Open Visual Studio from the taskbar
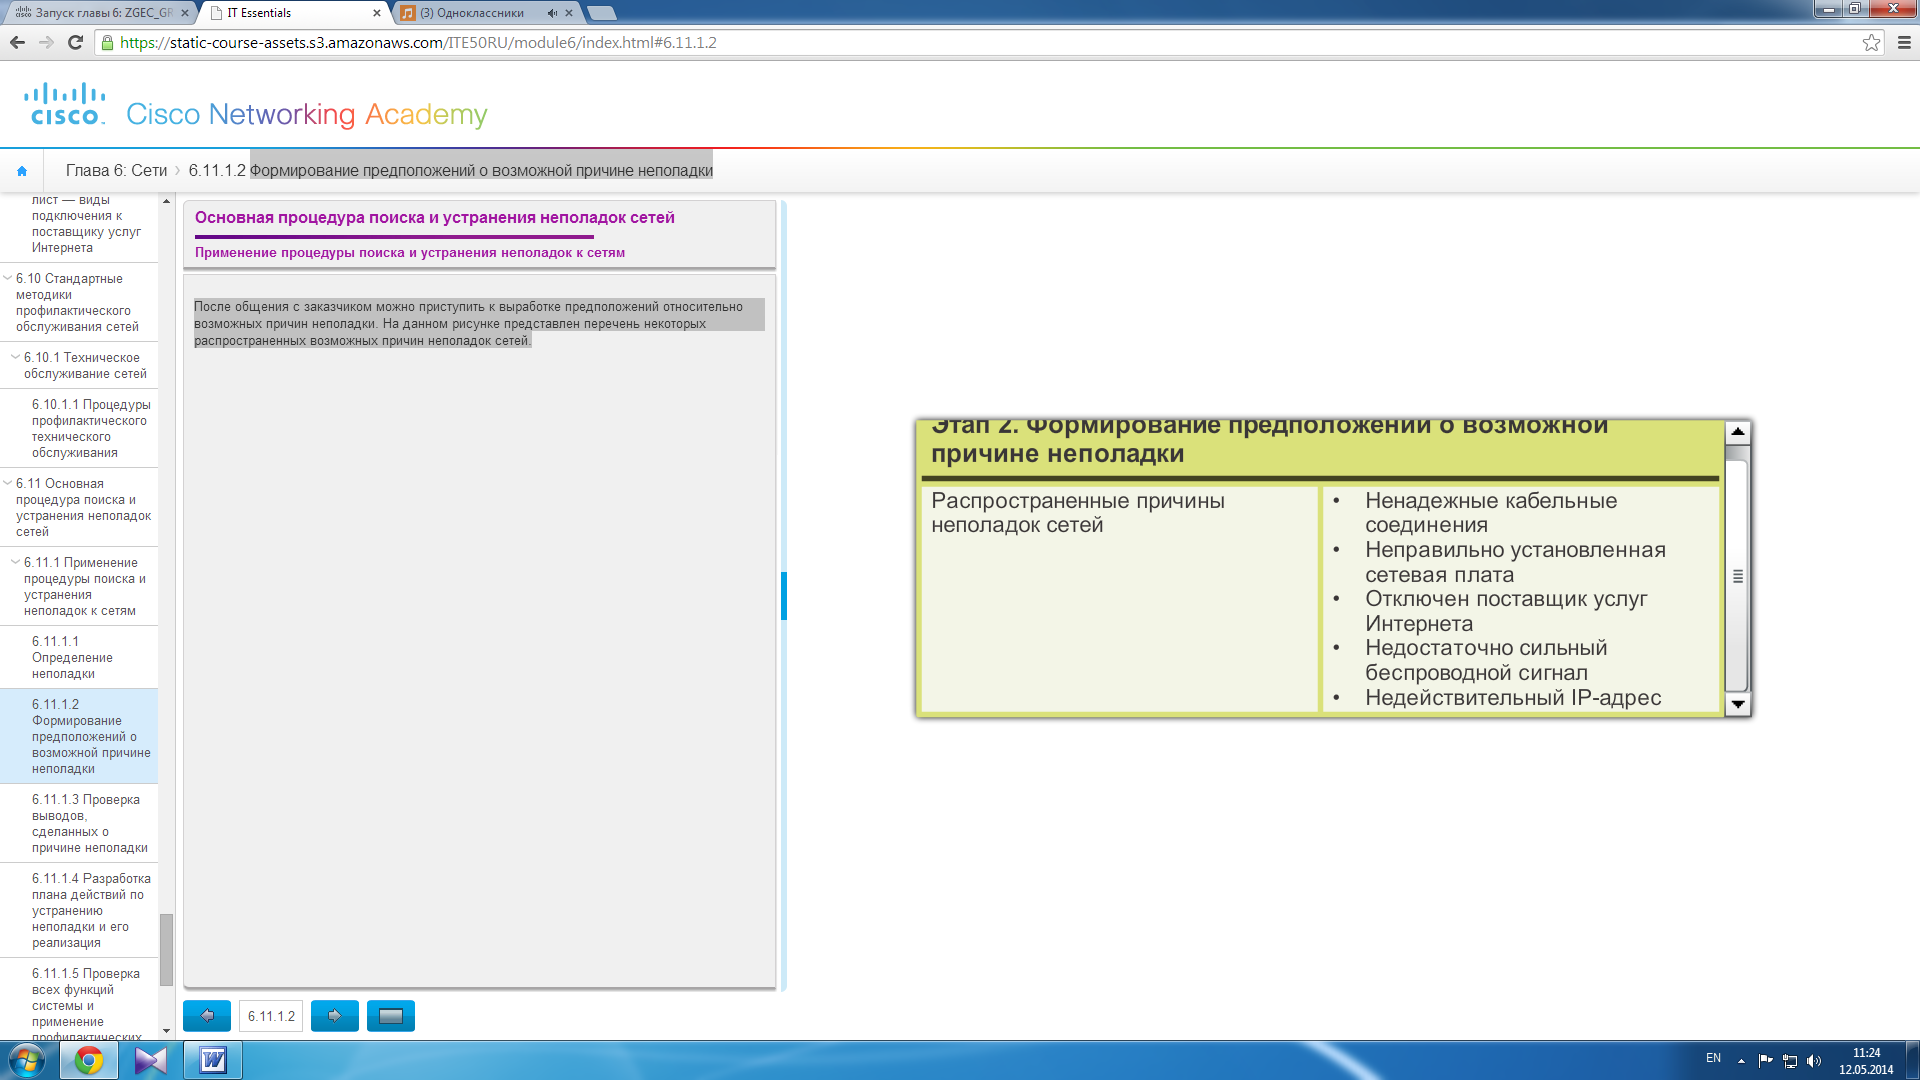1920x1080 pixels. pyautogui.click(x=151, y=1060)
